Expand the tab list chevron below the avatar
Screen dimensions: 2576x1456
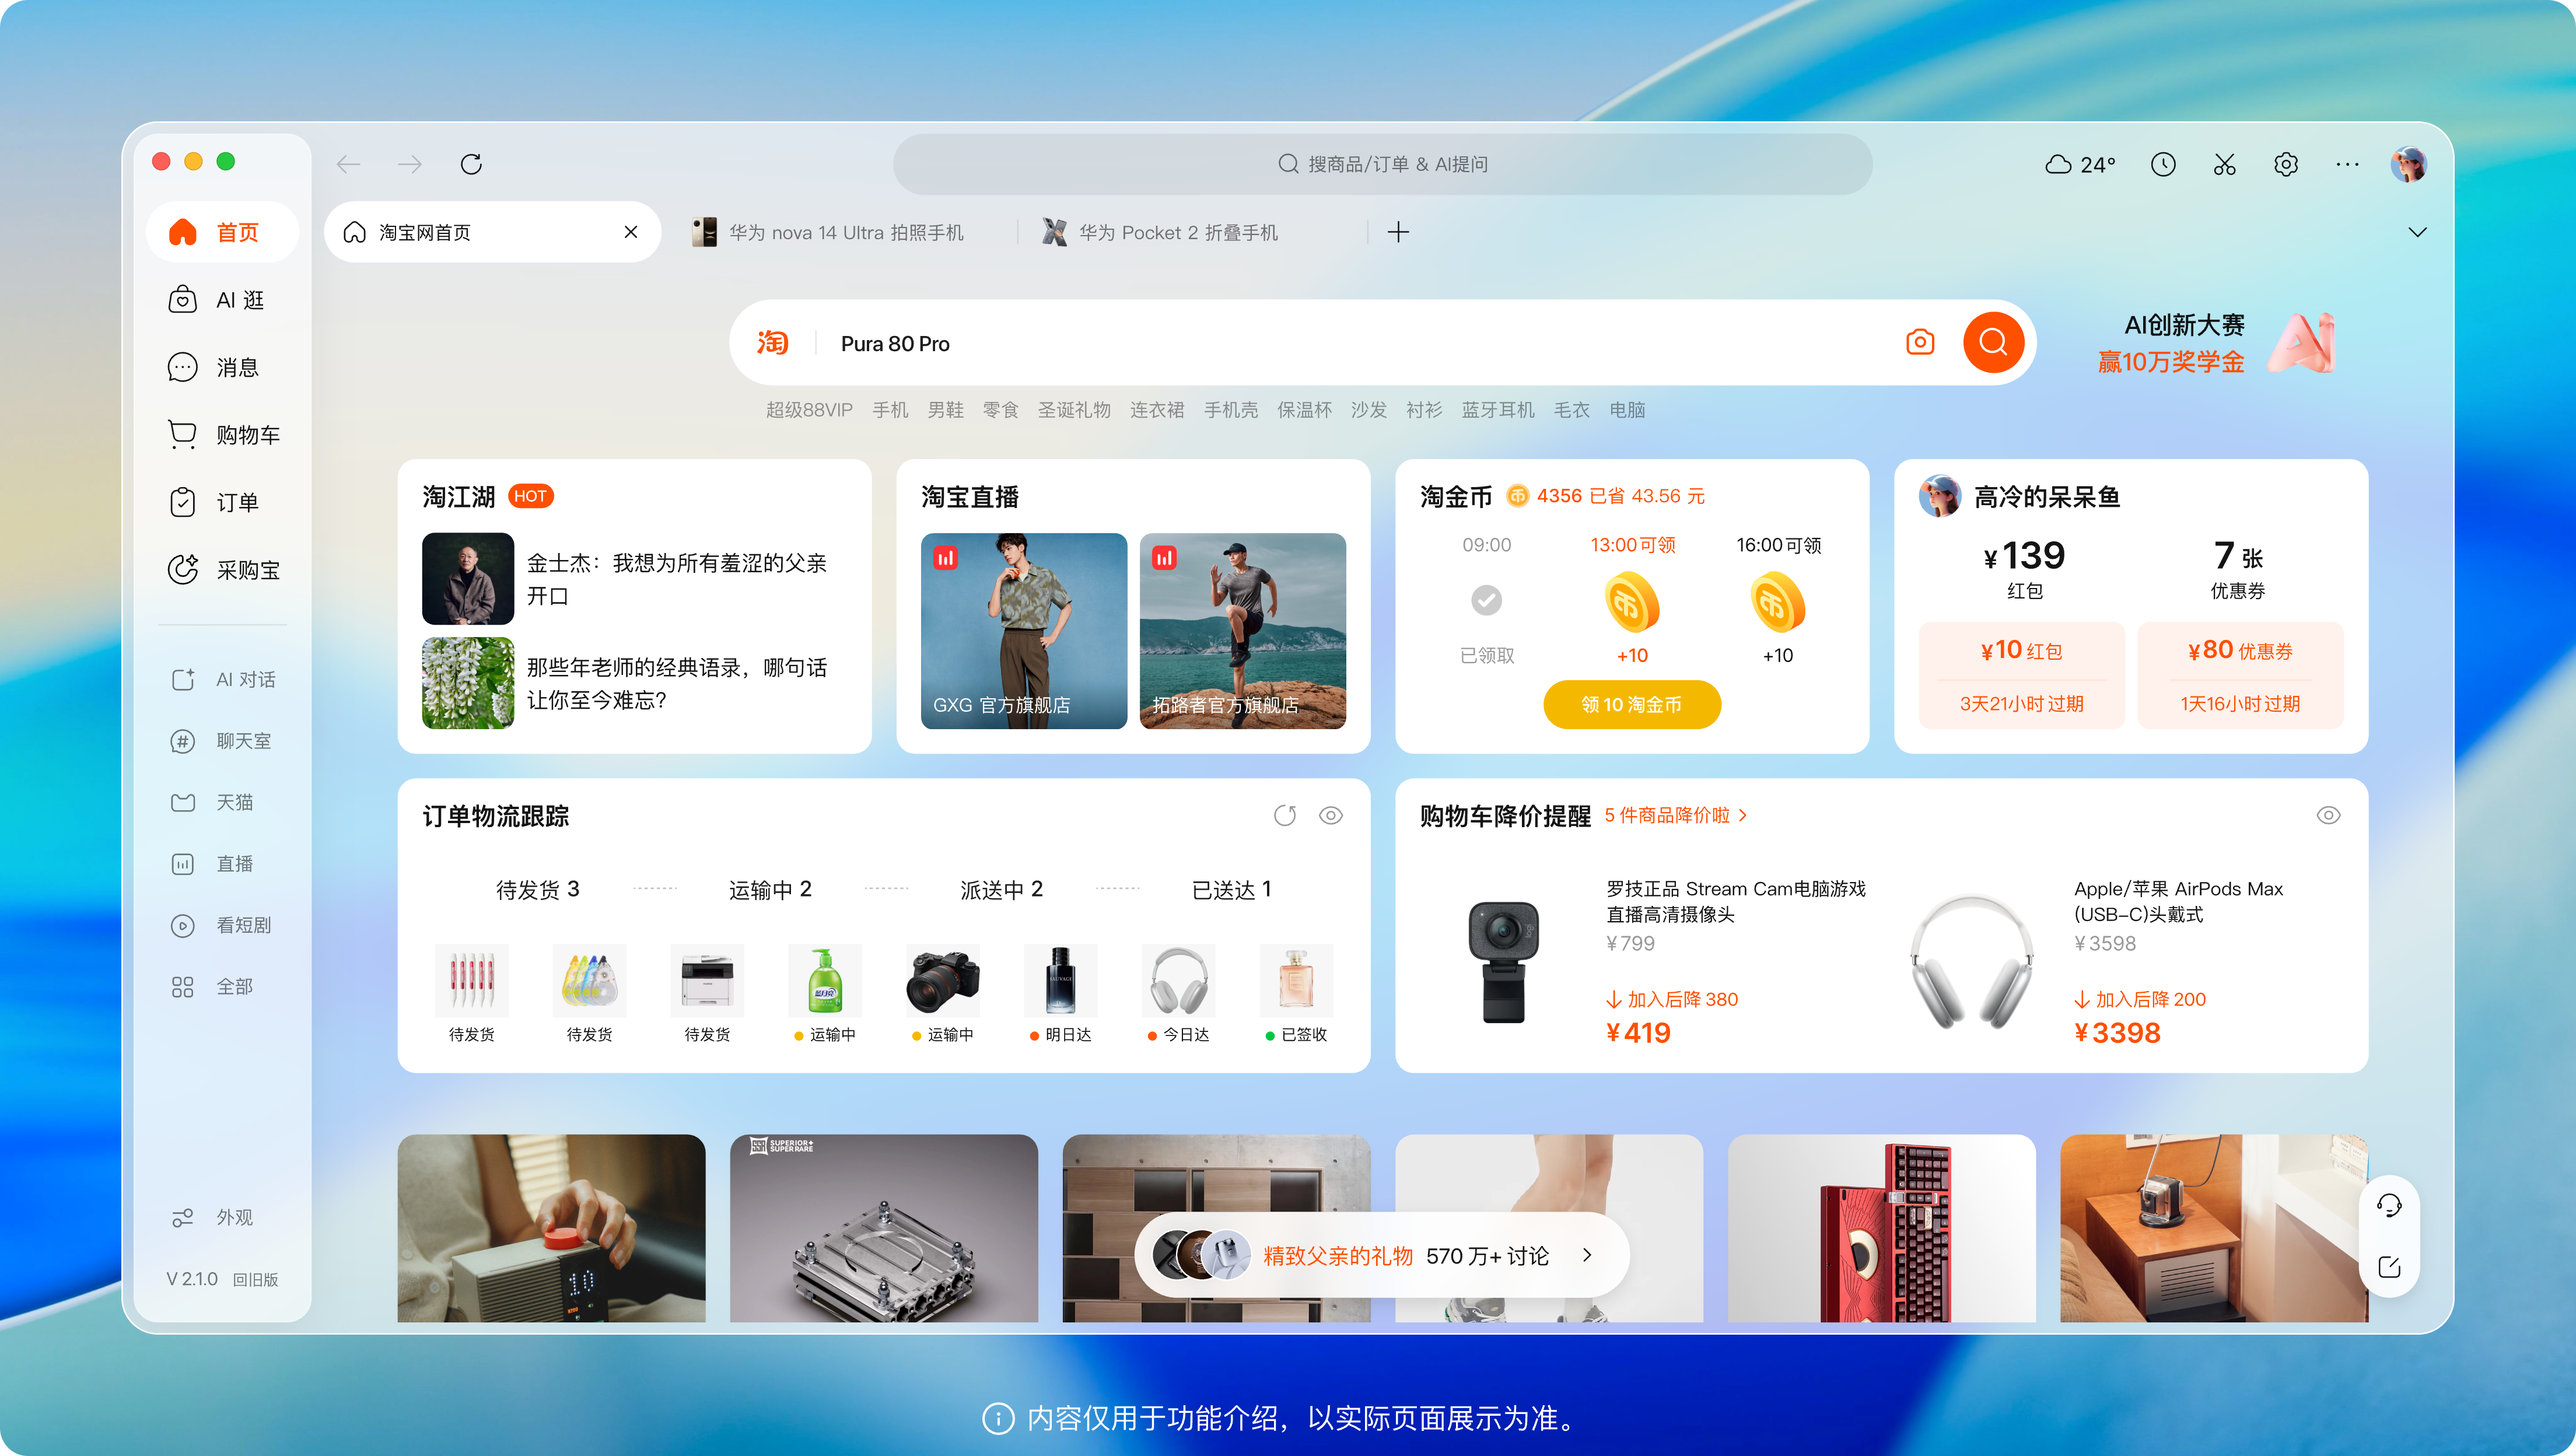[x=2418, y=231]
